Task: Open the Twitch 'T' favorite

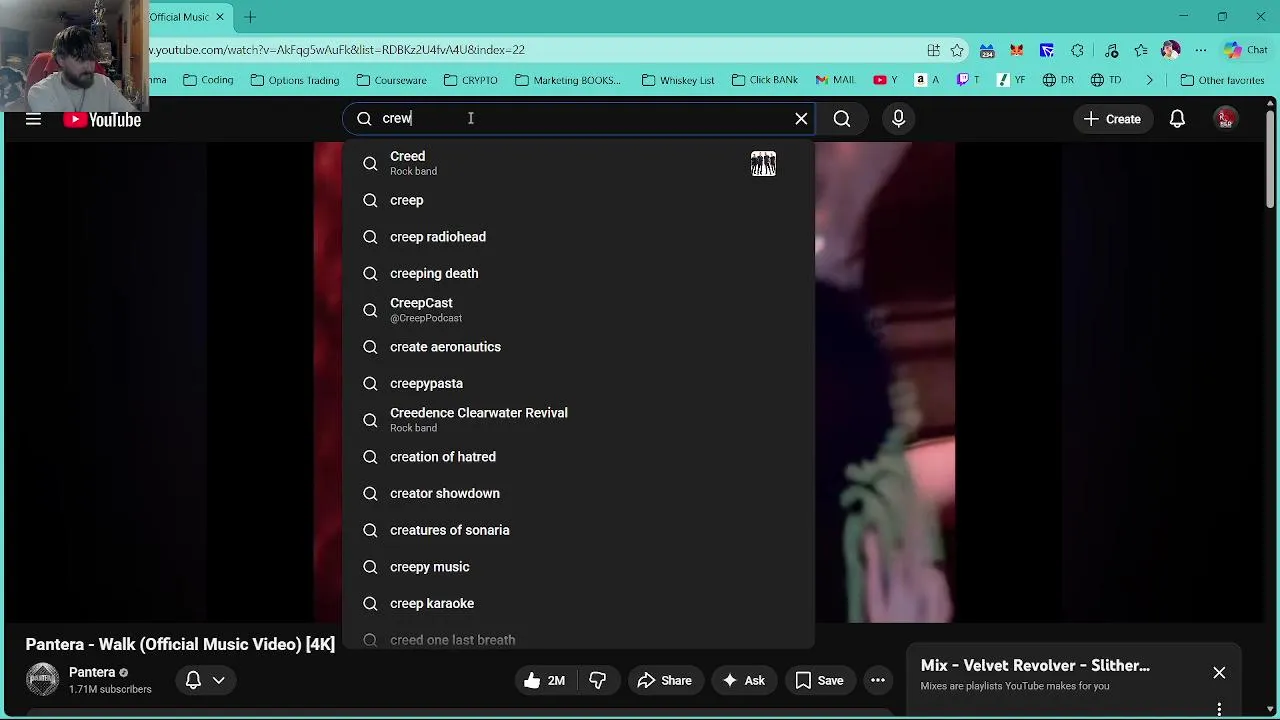Action: [x=968, y=80]
